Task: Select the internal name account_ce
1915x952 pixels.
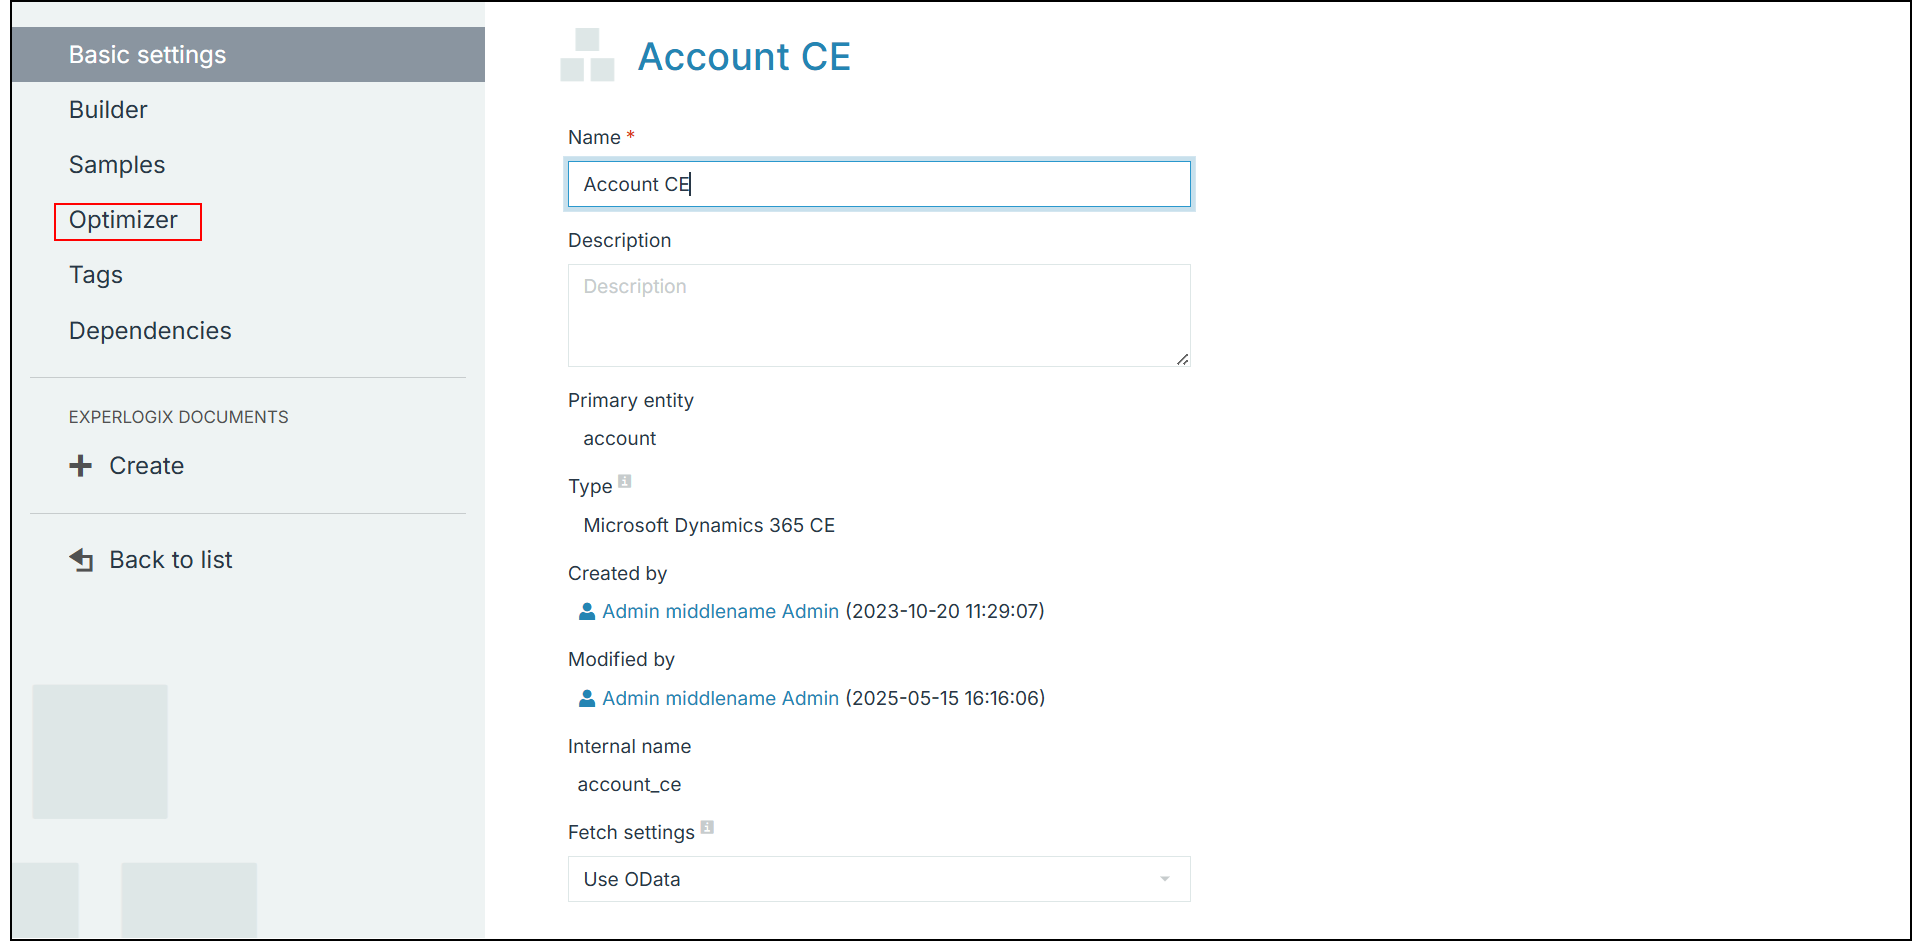Action: (629, 785)
